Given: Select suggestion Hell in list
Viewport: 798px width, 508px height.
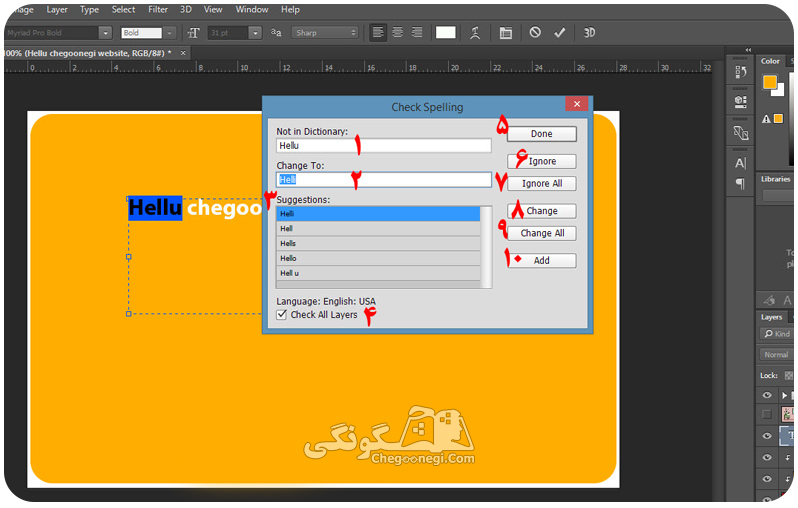Looking at the screenshot, I should 378,229.
